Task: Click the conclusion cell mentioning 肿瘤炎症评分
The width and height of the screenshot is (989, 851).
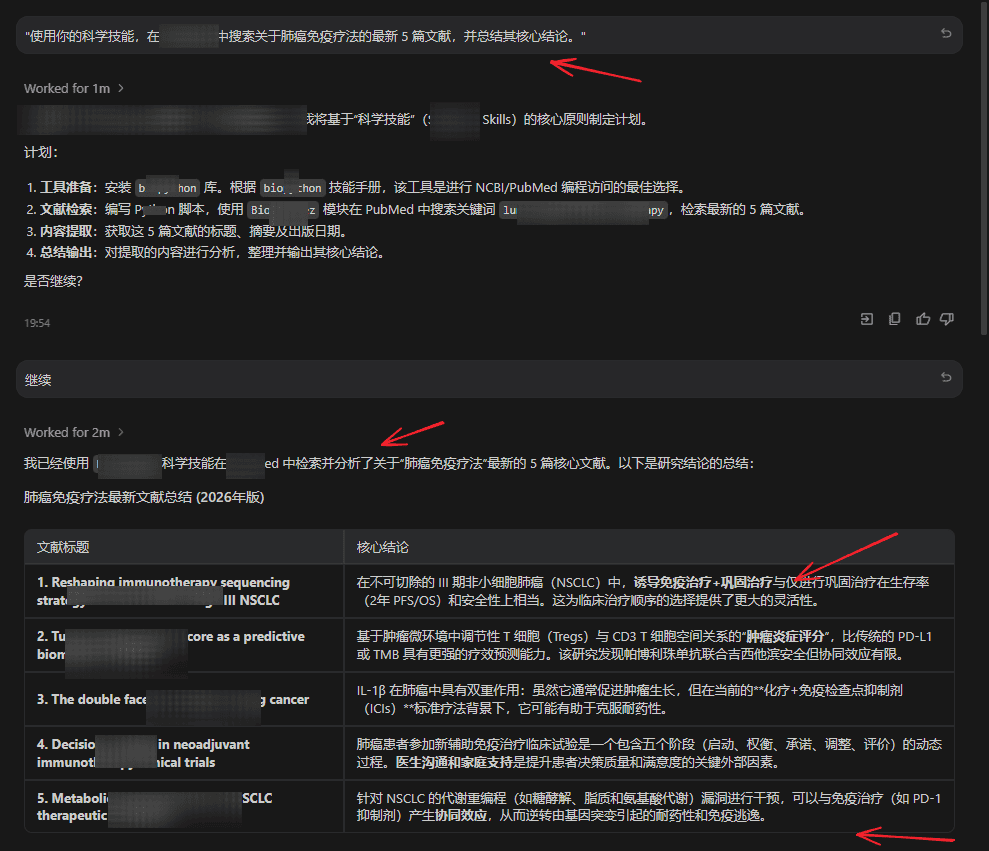Action: click(x=649, y=645)
